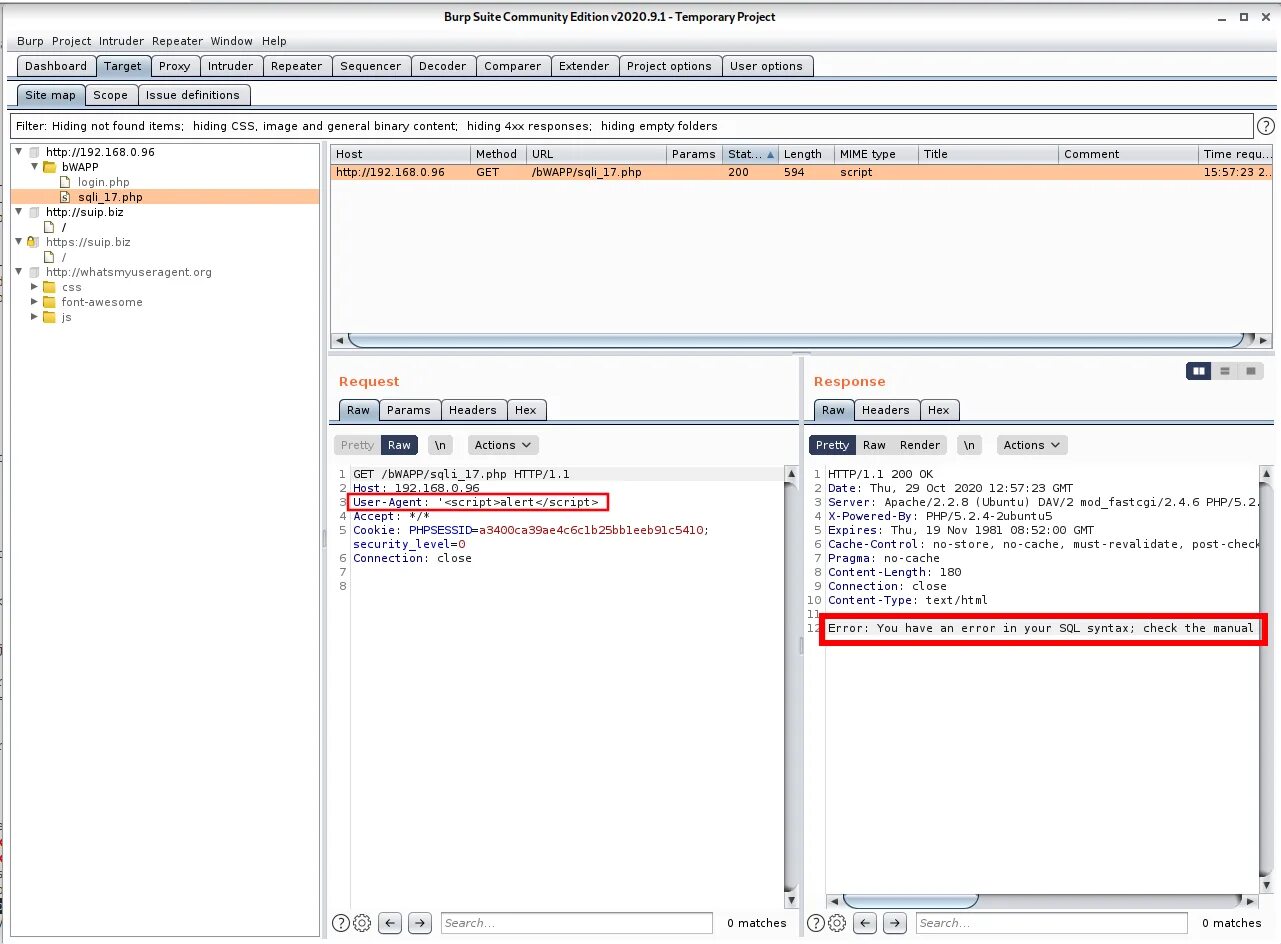The width and height of the screenshot is (1281, 944).
Task: Switch to Response Hex tab
Action: [938, 410]
